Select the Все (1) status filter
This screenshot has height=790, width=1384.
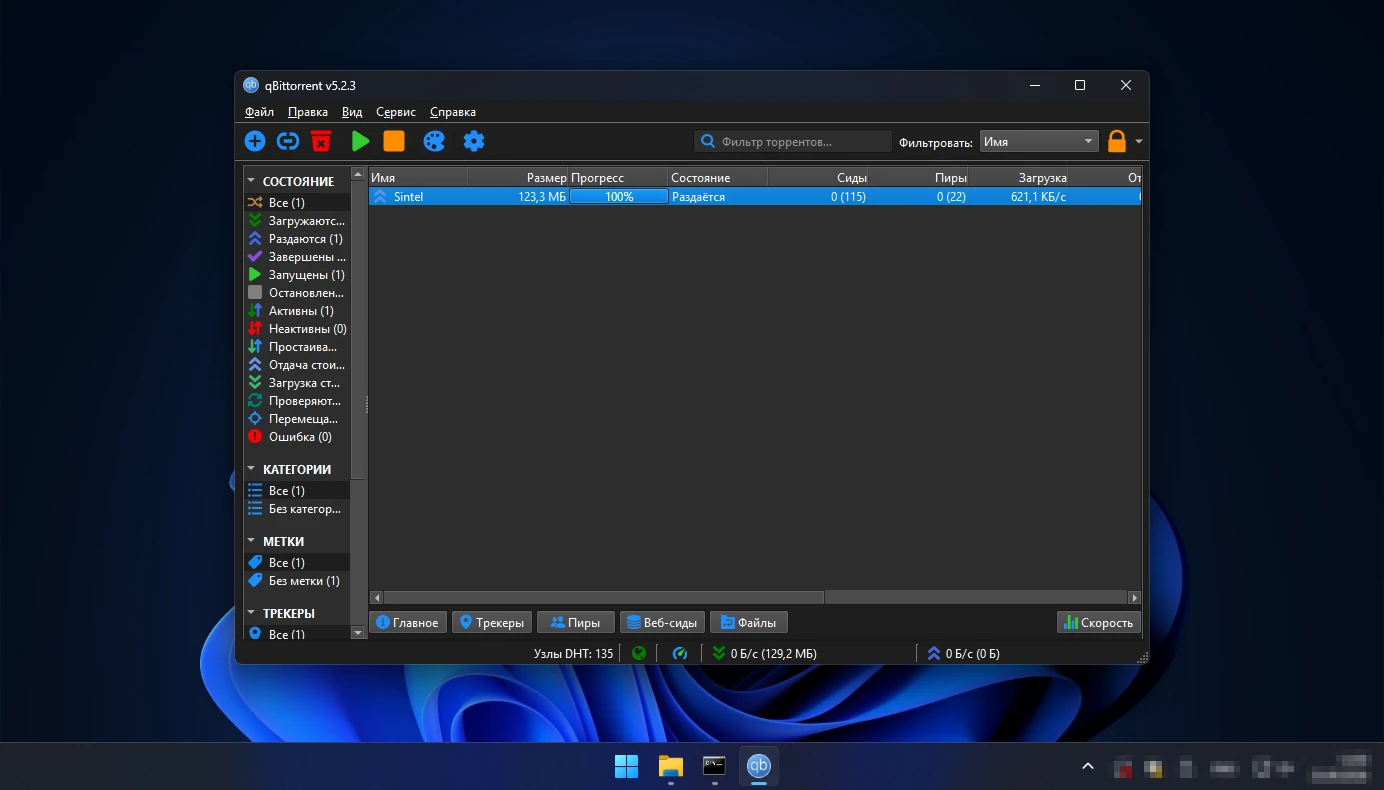pyautogui.click(x=297, y=203)
